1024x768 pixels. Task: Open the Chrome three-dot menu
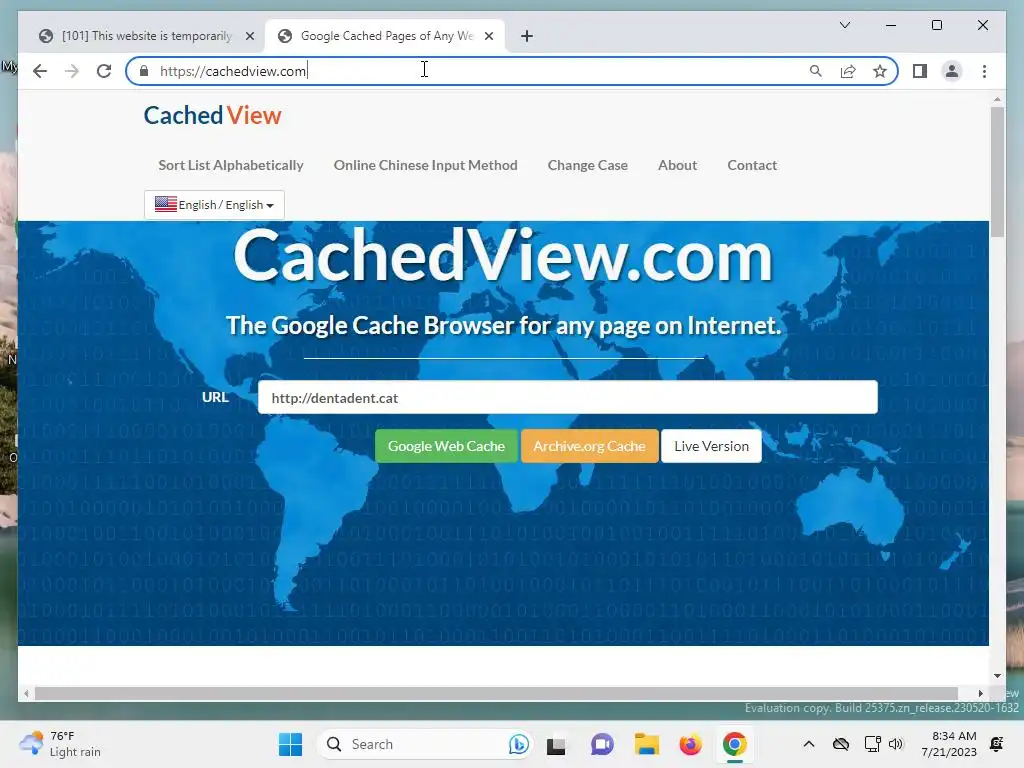tap(984, 71)
